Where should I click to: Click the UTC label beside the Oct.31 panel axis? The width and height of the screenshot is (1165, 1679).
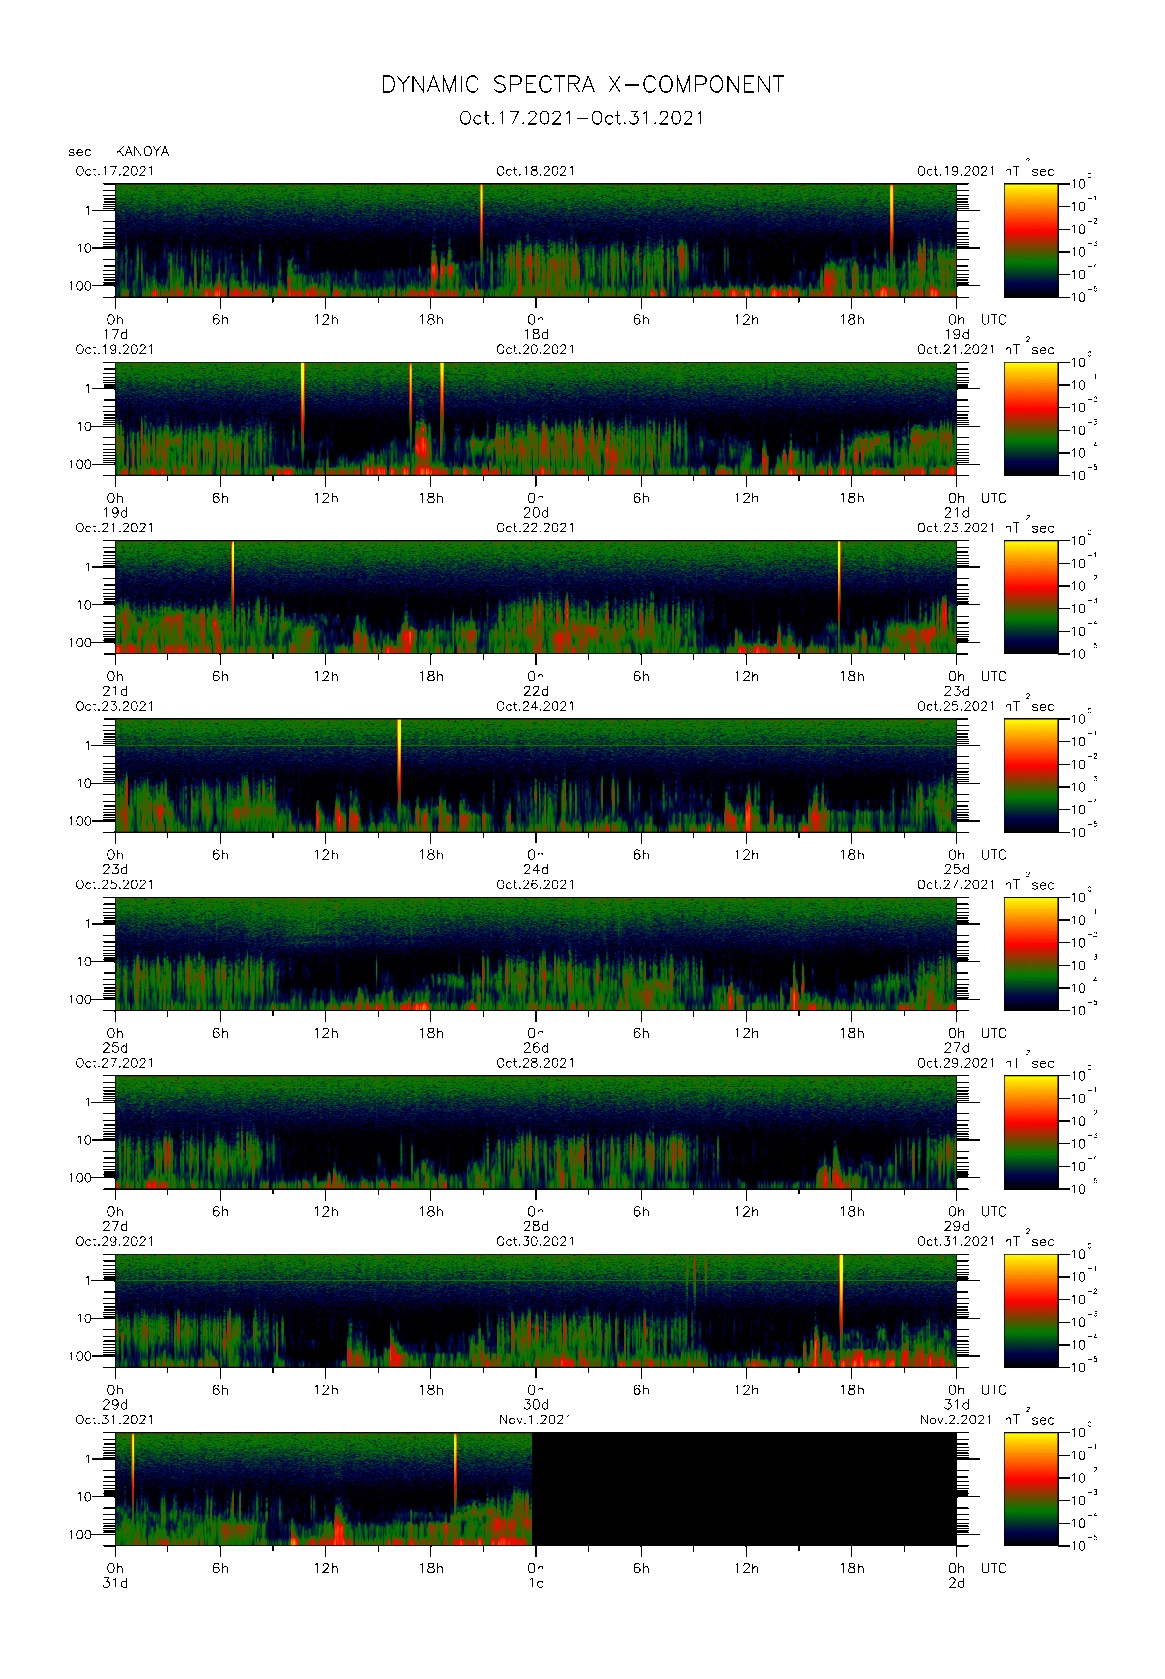pyautogui.click(x=994, y=1569)
